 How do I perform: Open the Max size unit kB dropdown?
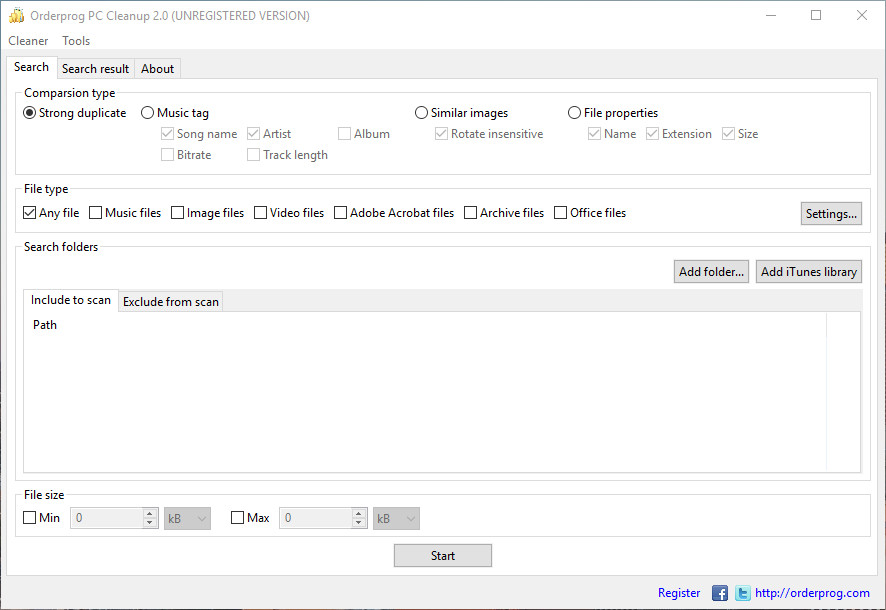(x=396, y=518)
